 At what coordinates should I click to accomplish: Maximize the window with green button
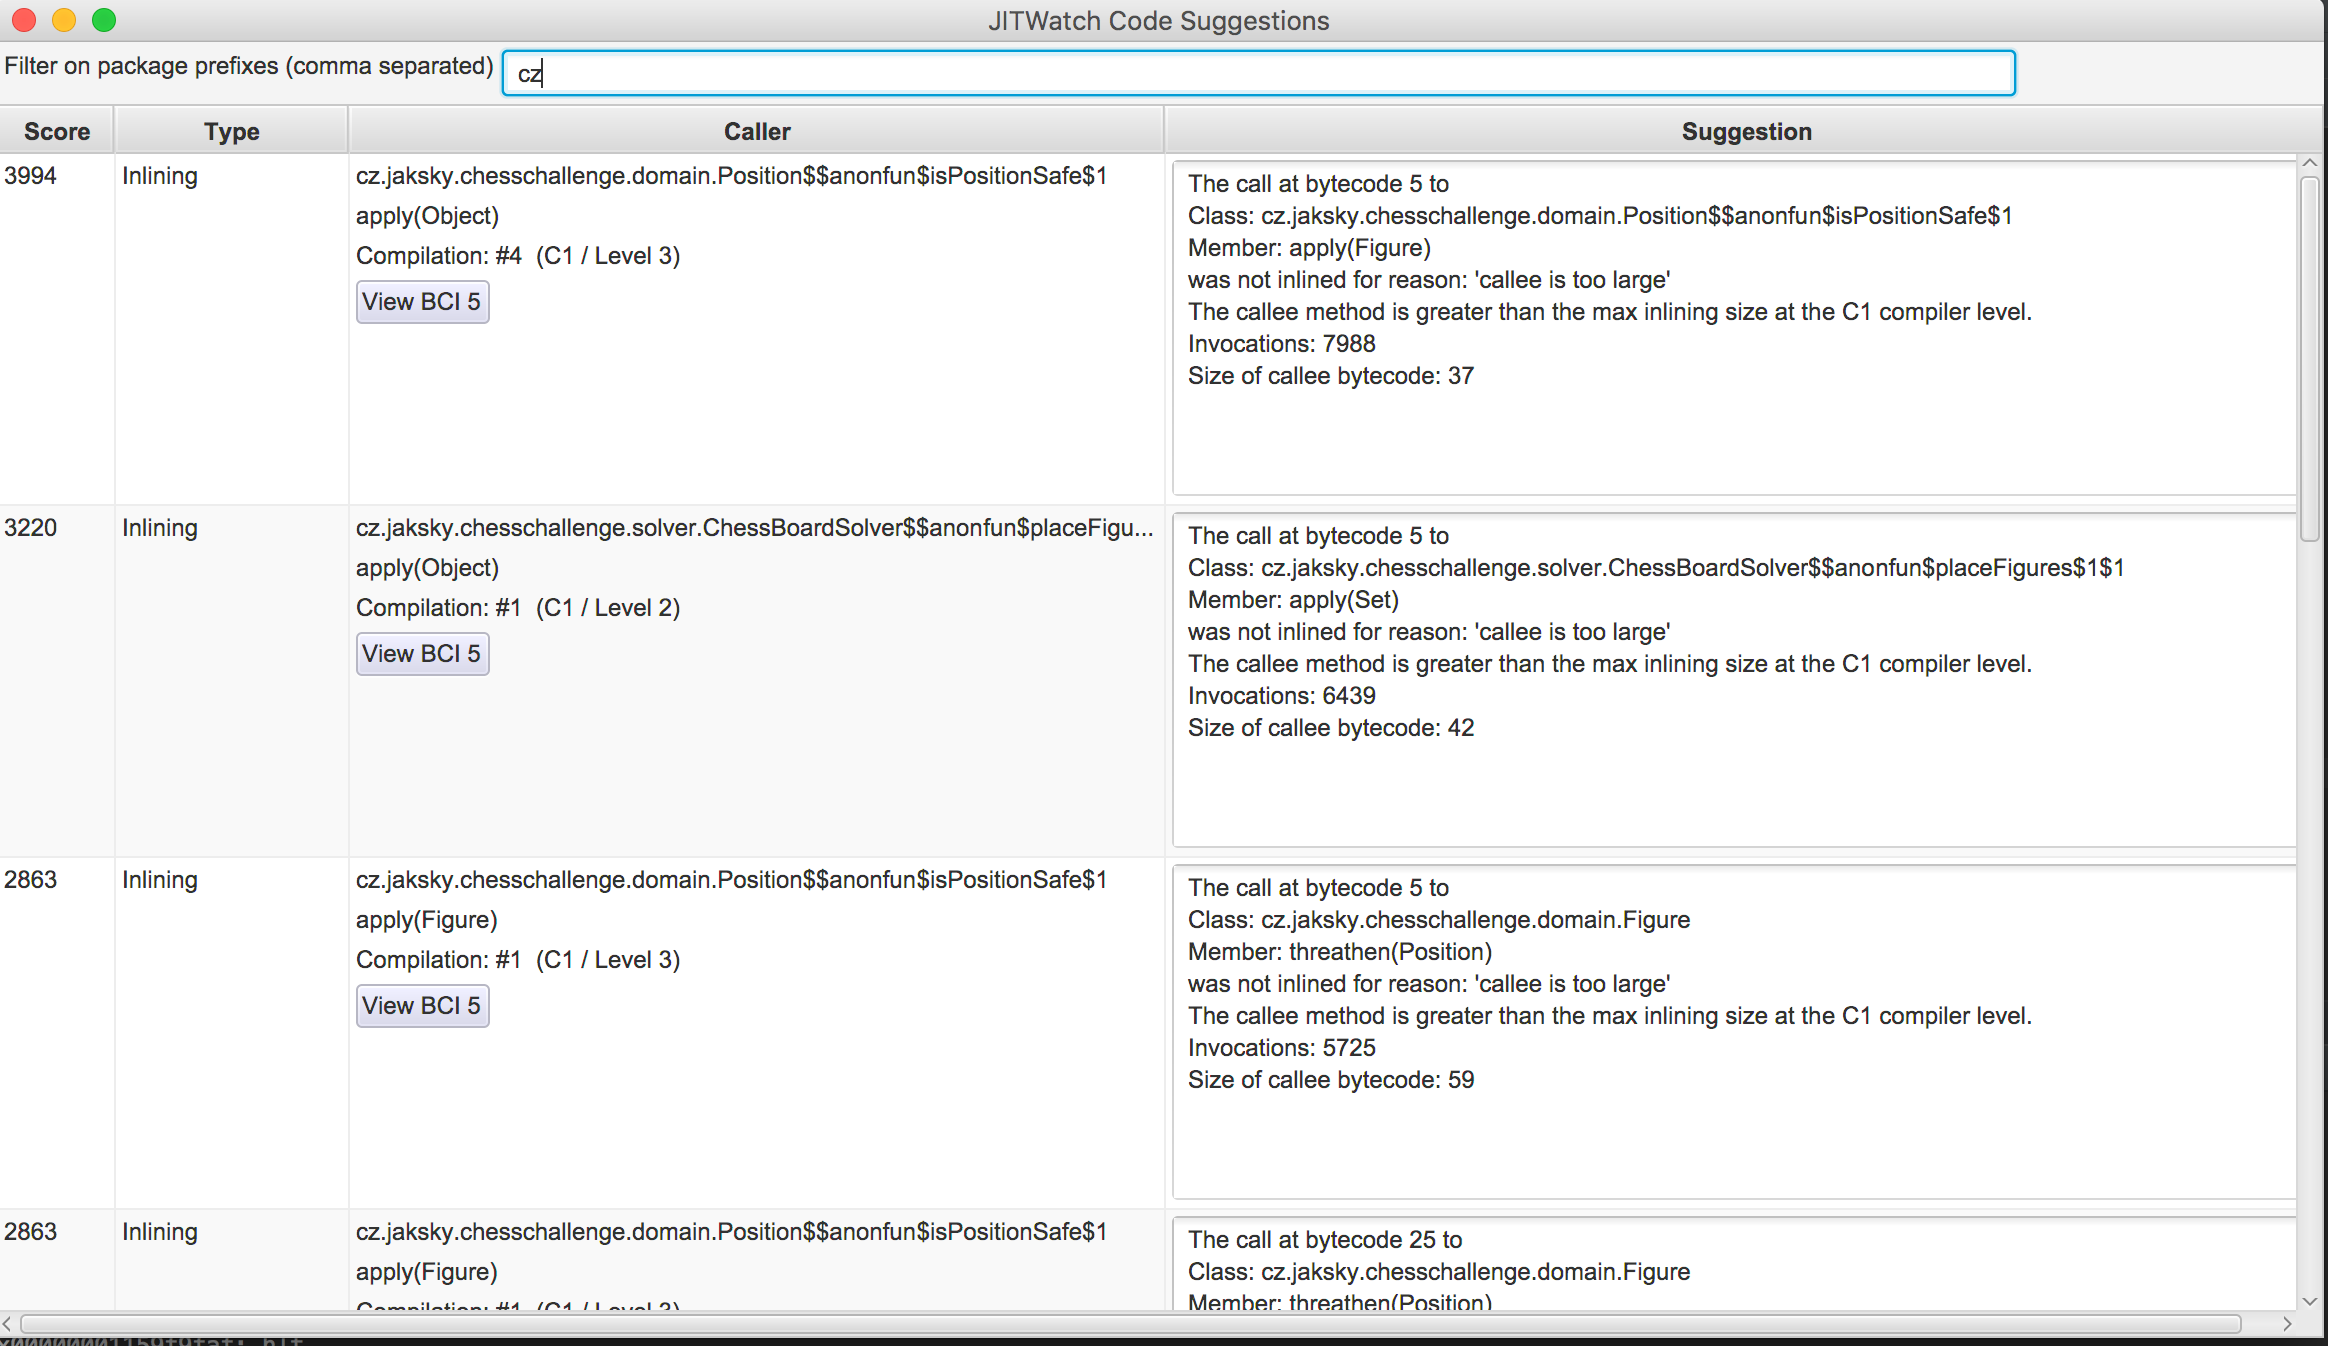[104, 20]
